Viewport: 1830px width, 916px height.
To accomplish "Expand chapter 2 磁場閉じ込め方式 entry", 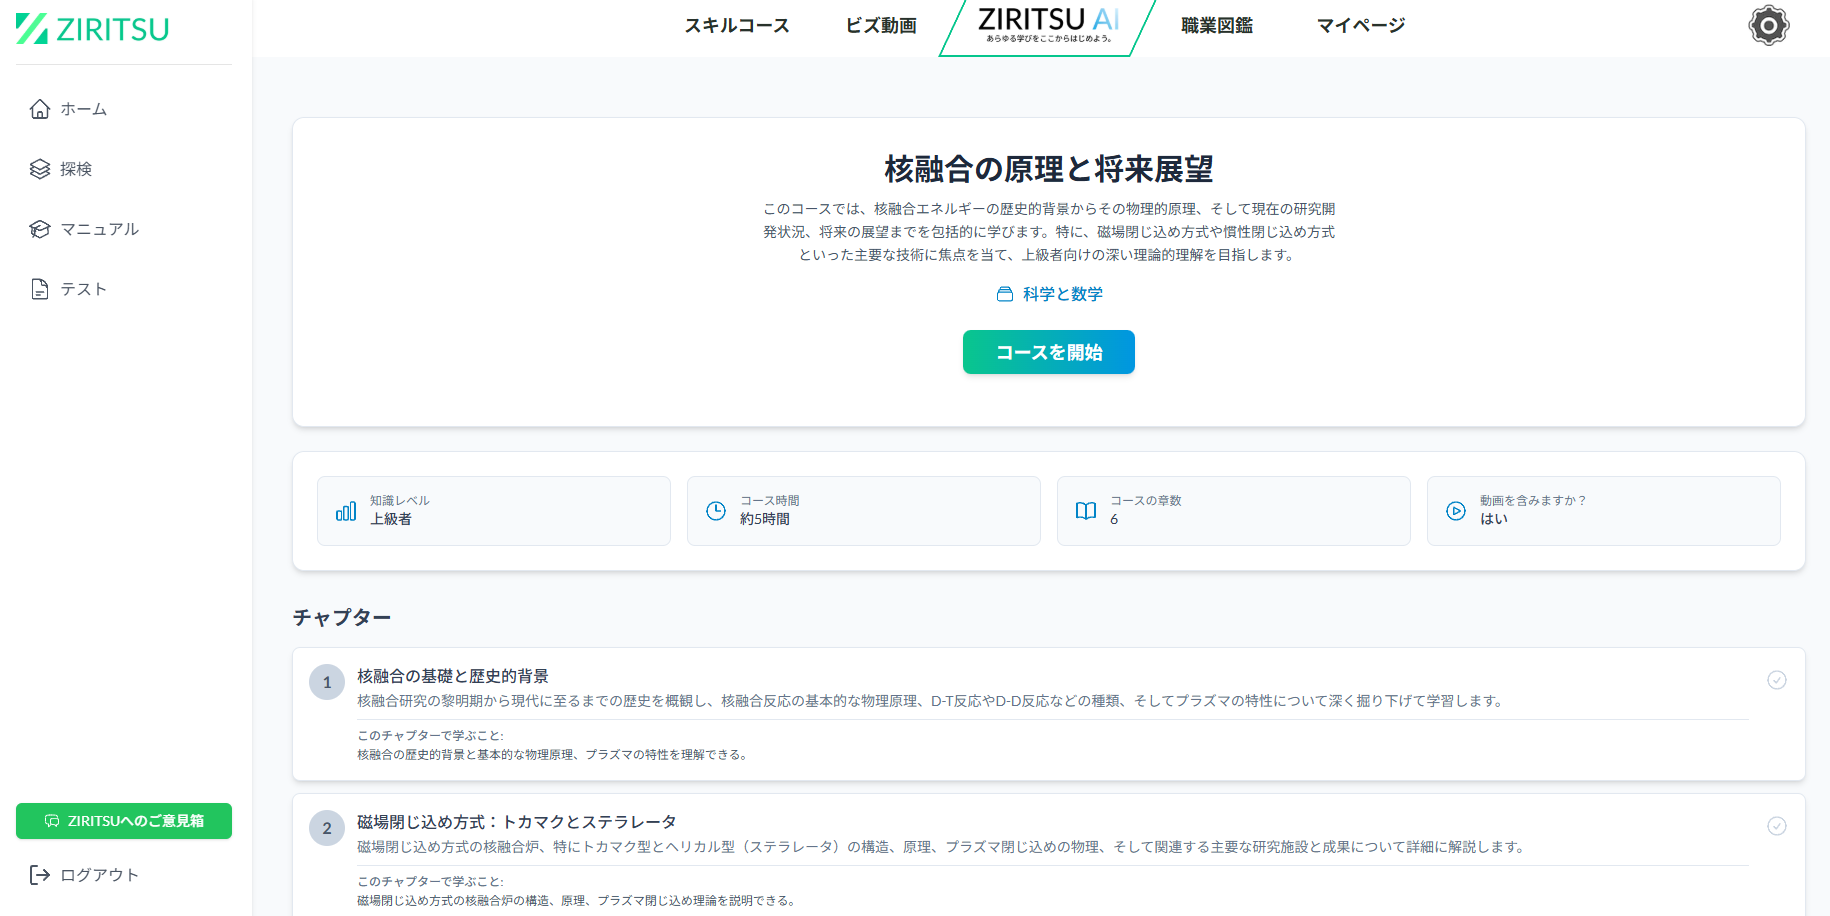I will [x=516, y=822].
